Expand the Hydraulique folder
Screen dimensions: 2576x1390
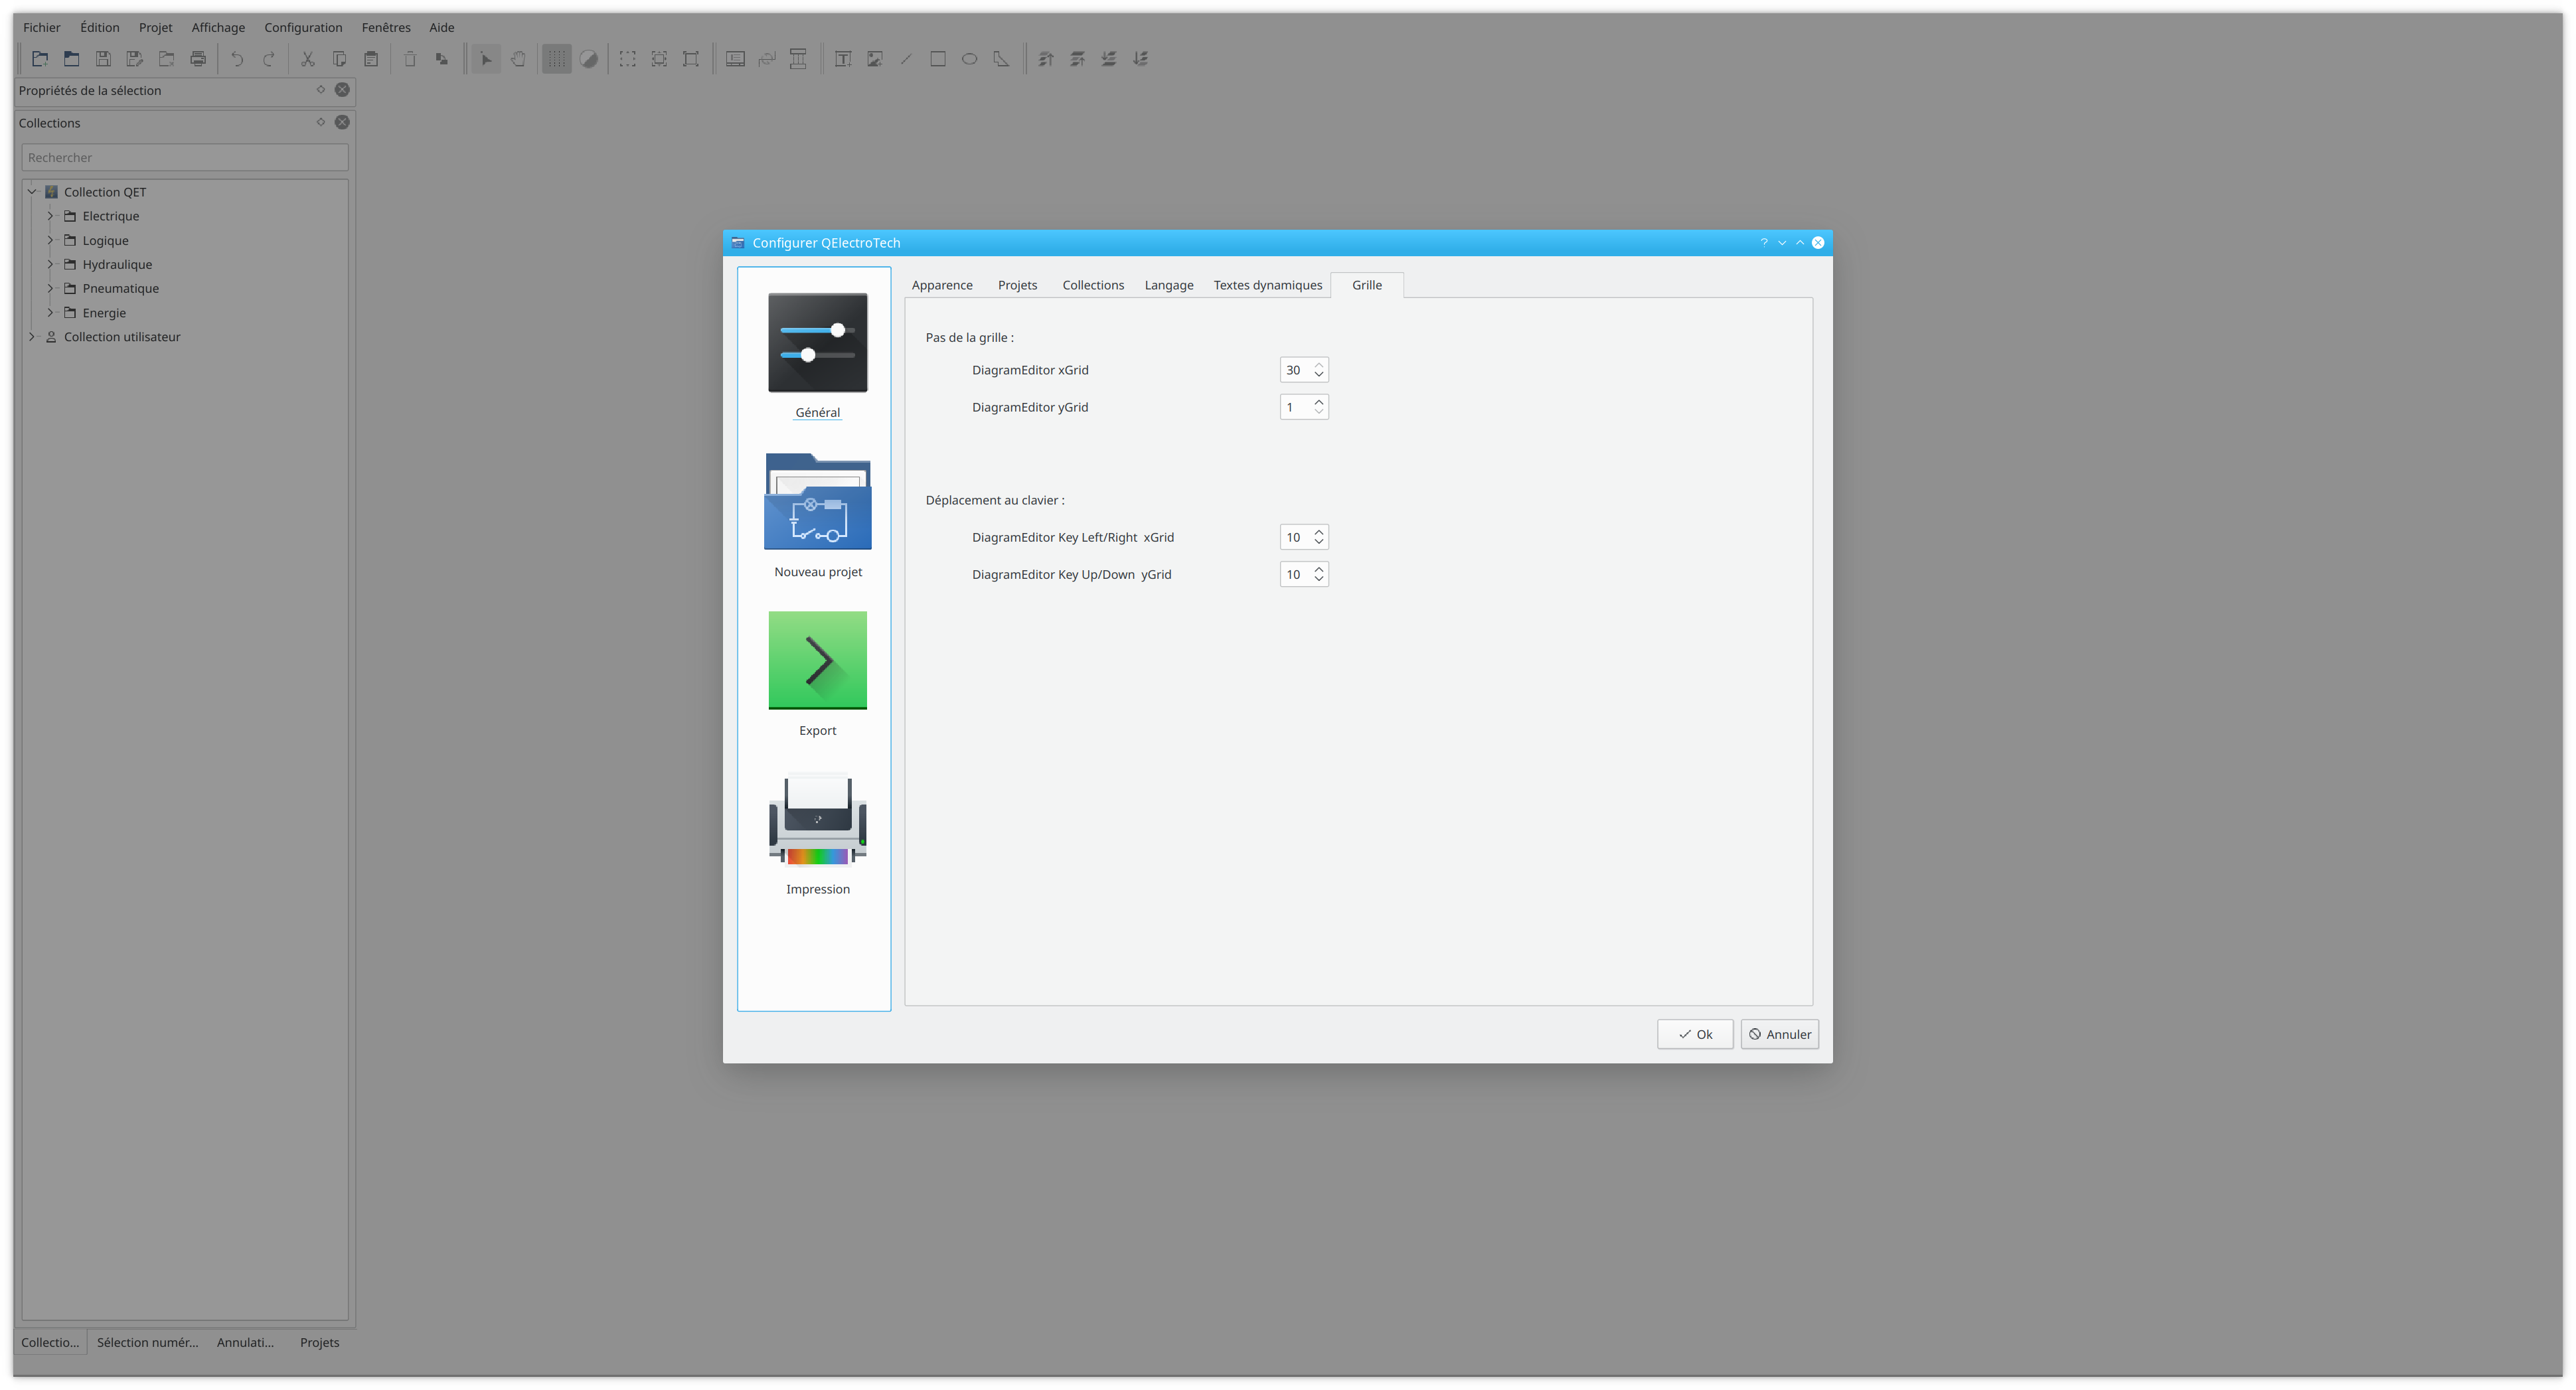click(x=50, y=264)
